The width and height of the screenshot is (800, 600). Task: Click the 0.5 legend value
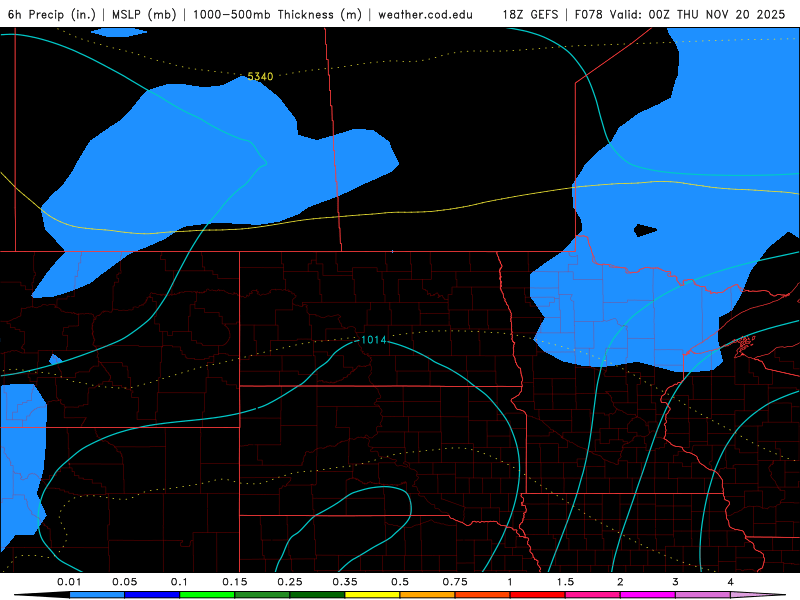coord(400,582)
